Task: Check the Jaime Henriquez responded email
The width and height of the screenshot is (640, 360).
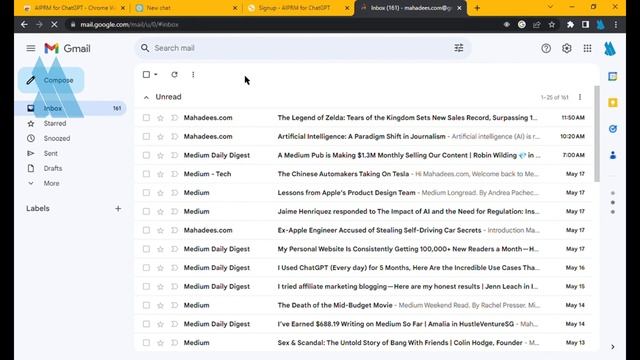Action: coord(146,211)
